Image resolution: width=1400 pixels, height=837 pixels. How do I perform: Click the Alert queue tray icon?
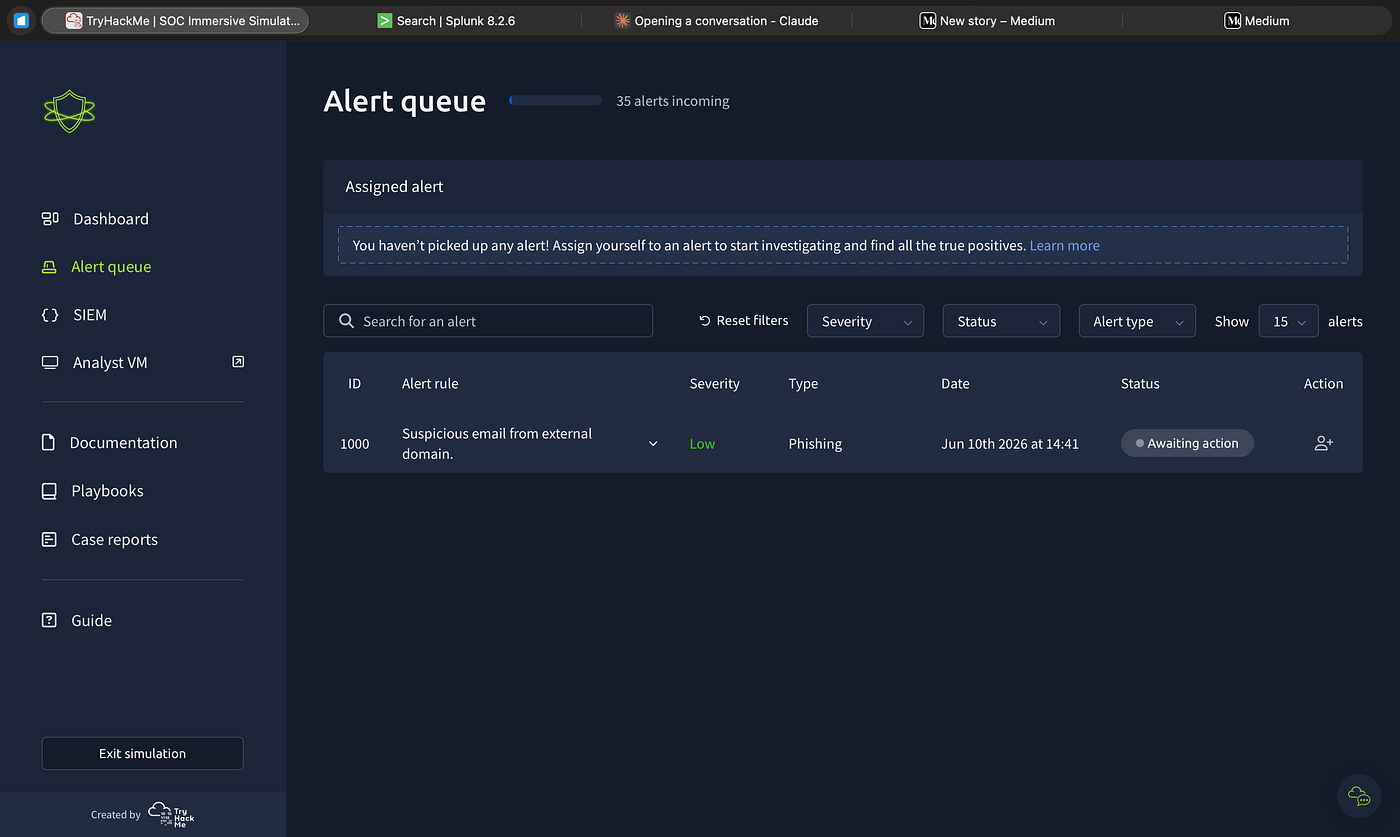click(49, 267)
